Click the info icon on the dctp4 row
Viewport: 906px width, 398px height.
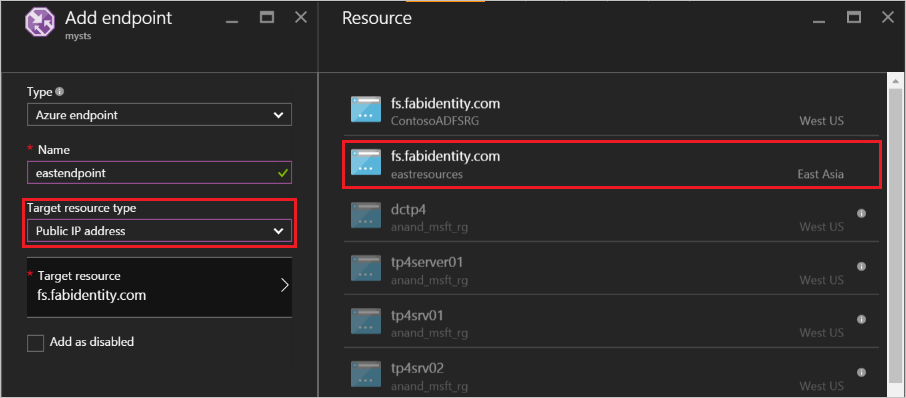click(861, 213)
